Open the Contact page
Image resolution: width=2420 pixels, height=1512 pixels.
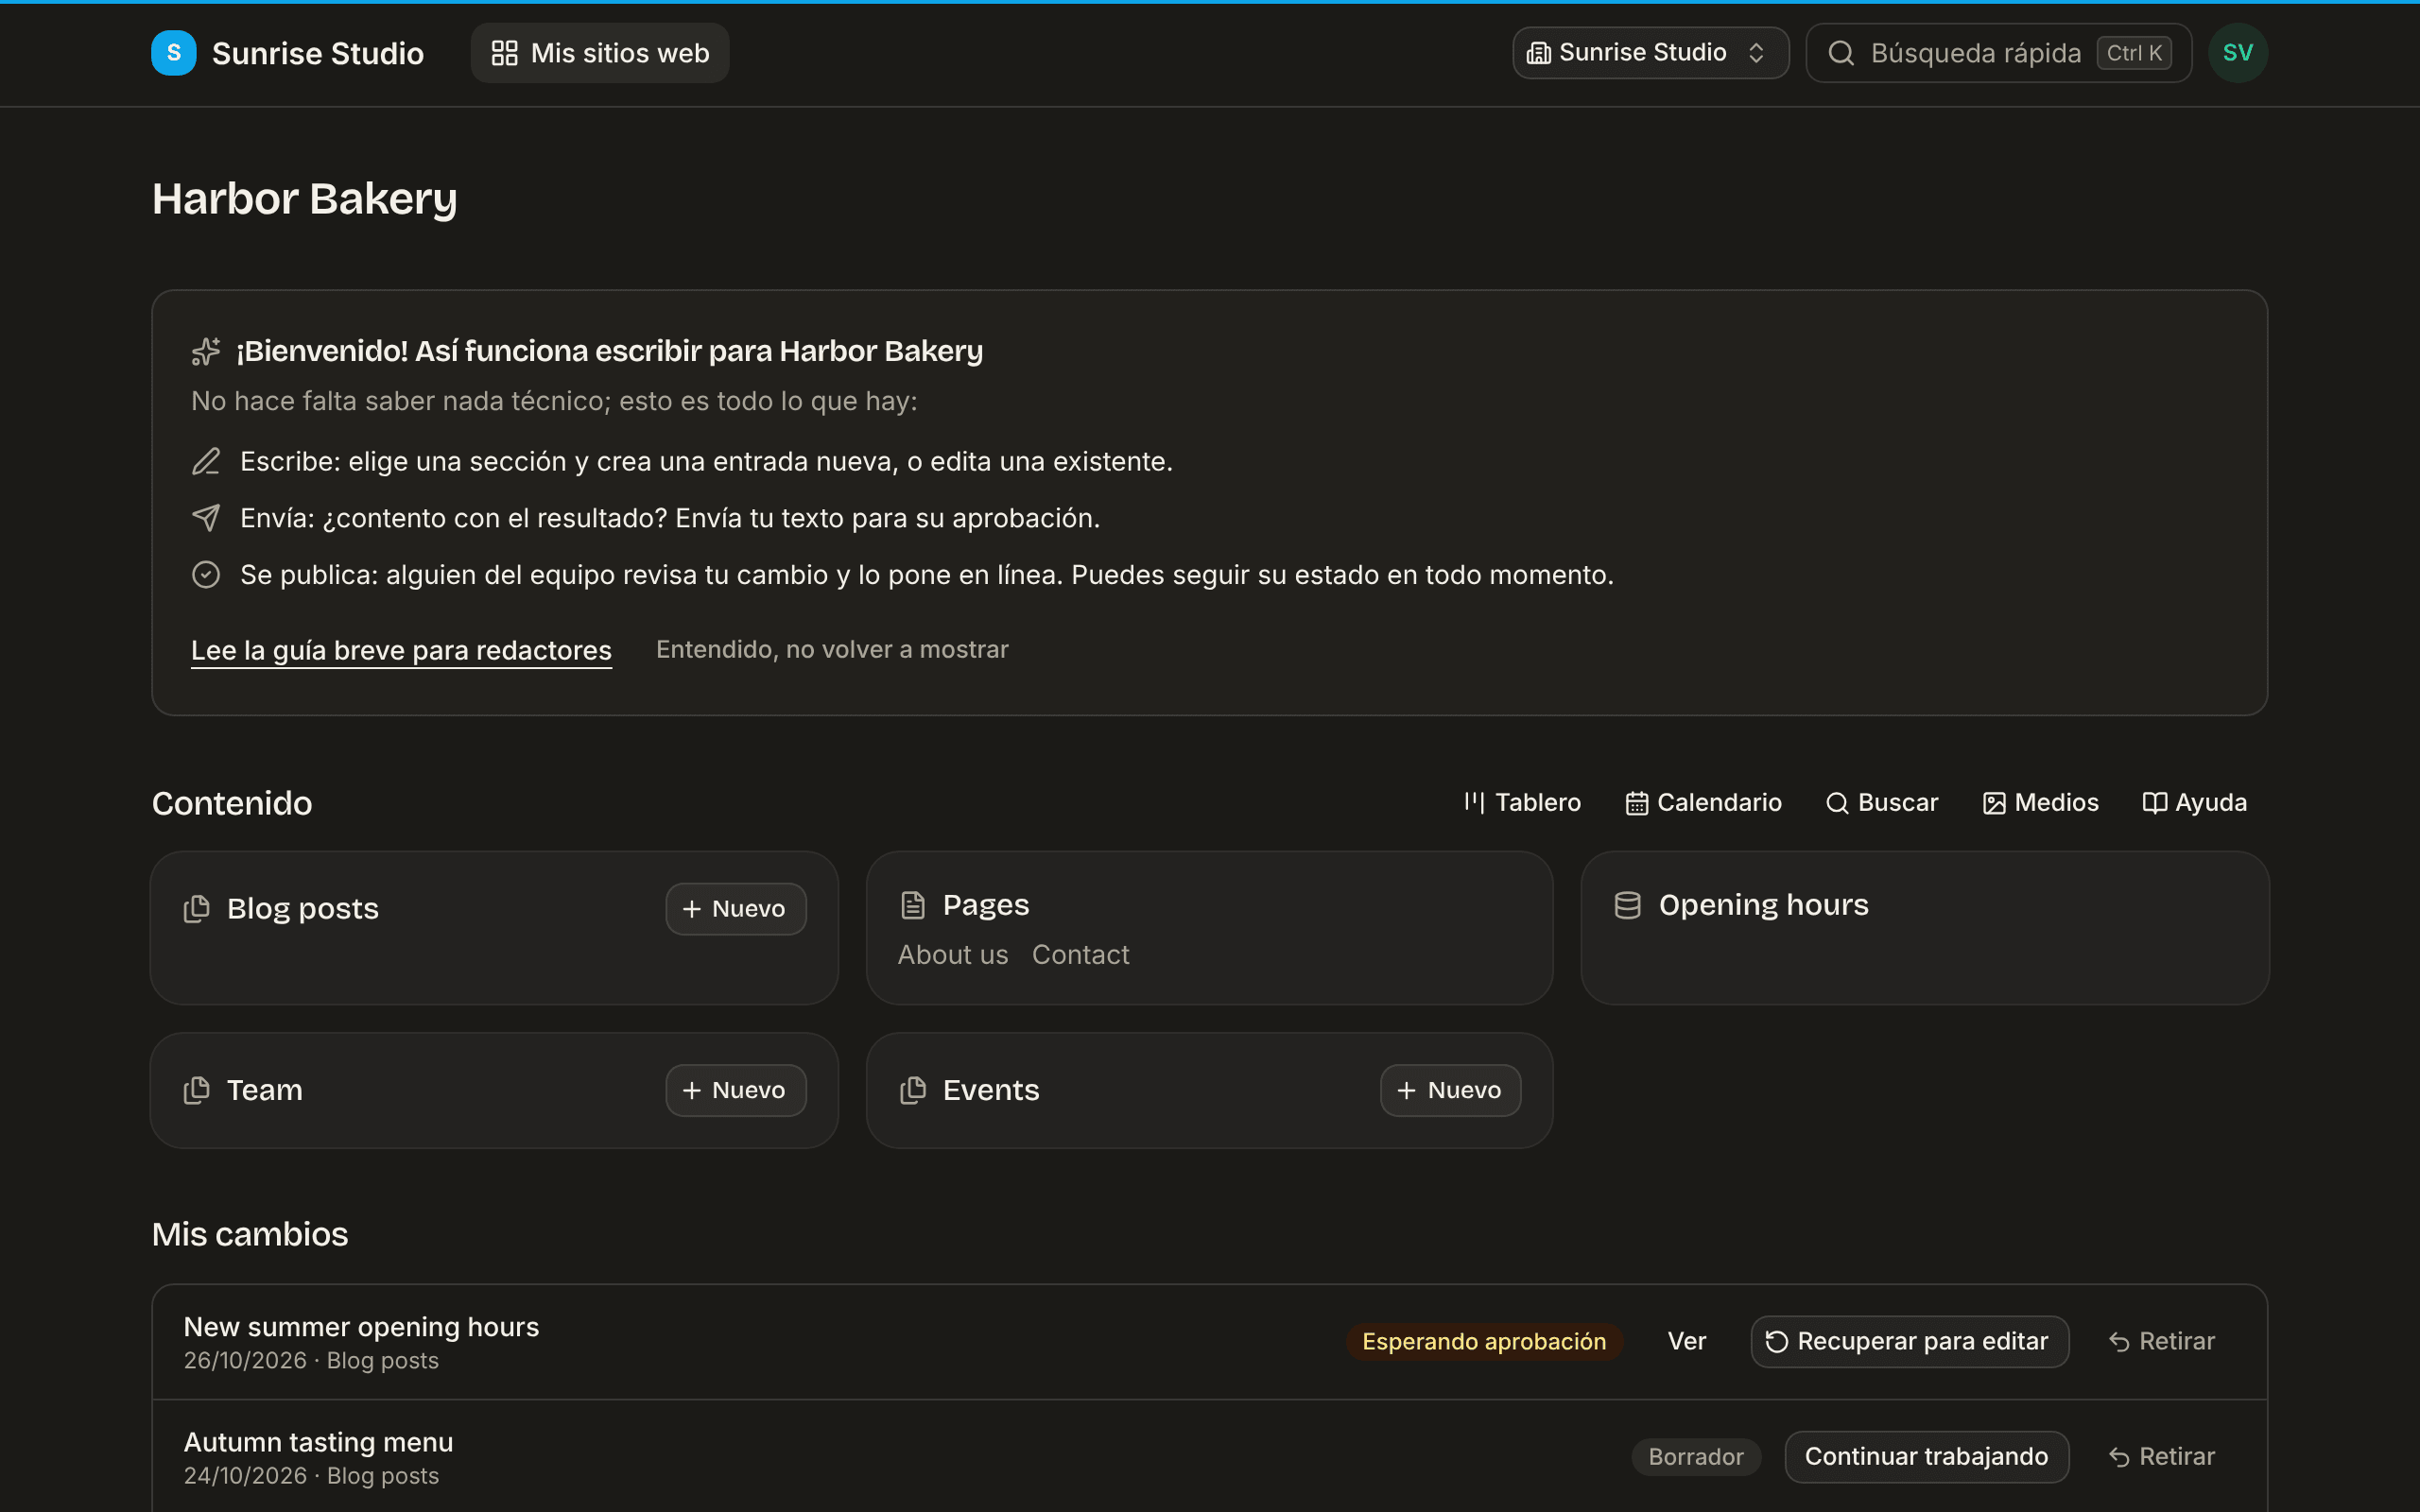coord(1080,955)
